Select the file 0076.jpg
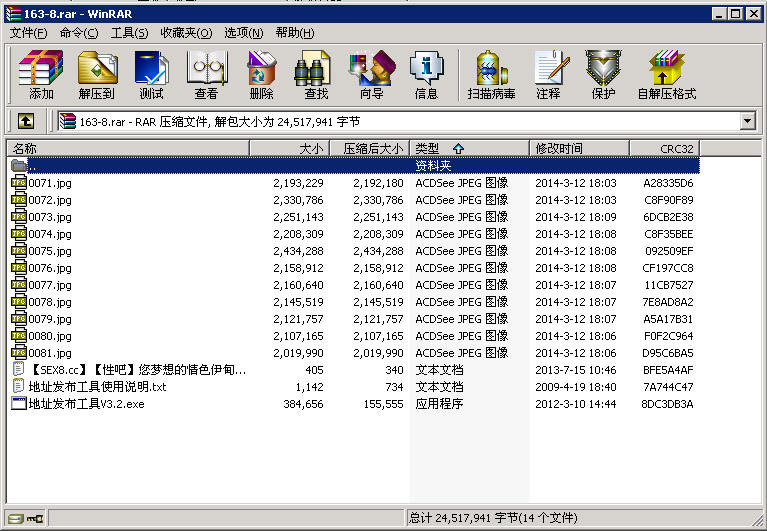This screenshot has height=531, width=767. [50, 268]
